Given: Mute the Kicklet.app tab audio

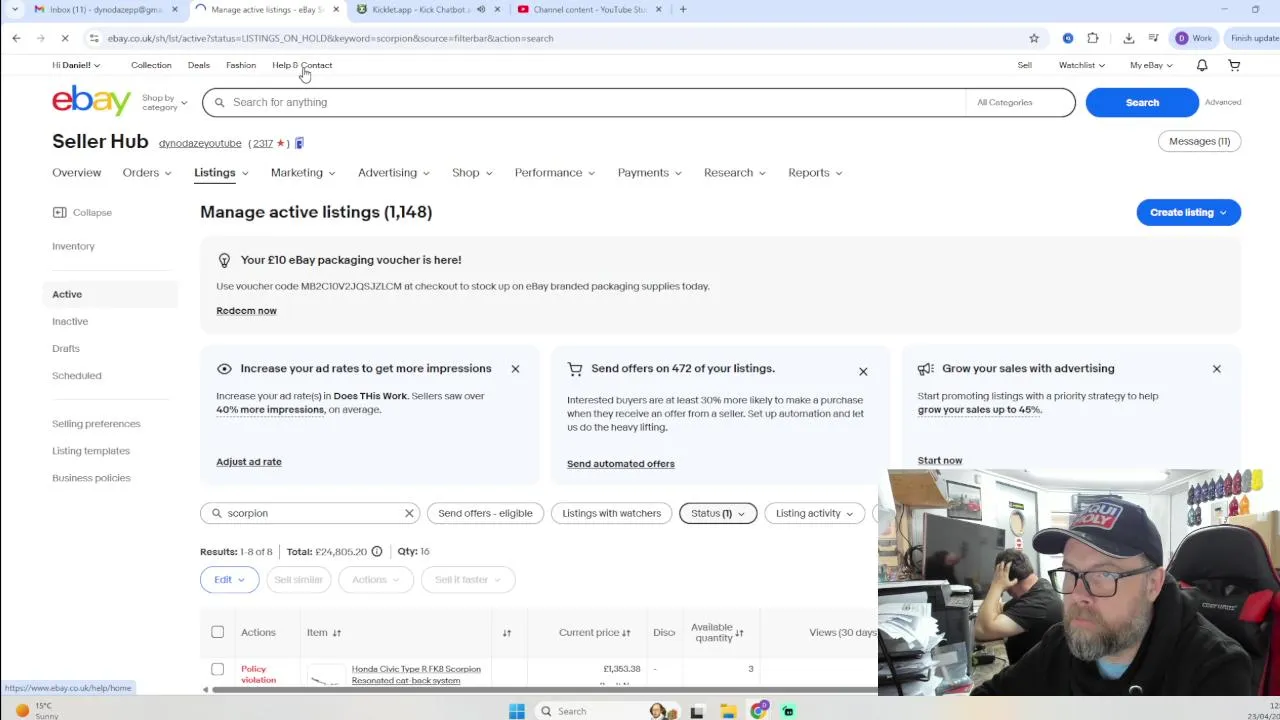Looking at the screenshot, I should 481,9.
